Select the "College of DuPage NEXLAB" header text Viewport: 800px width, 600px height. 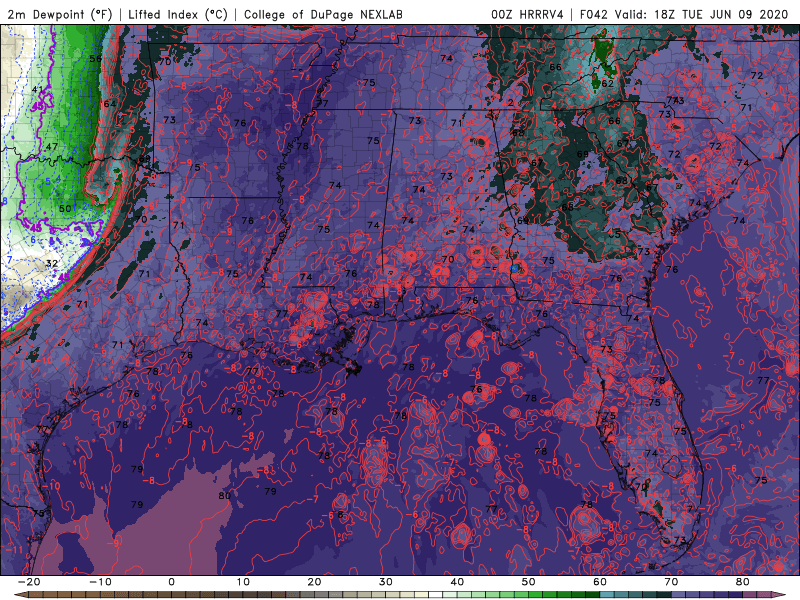[323, 14]
